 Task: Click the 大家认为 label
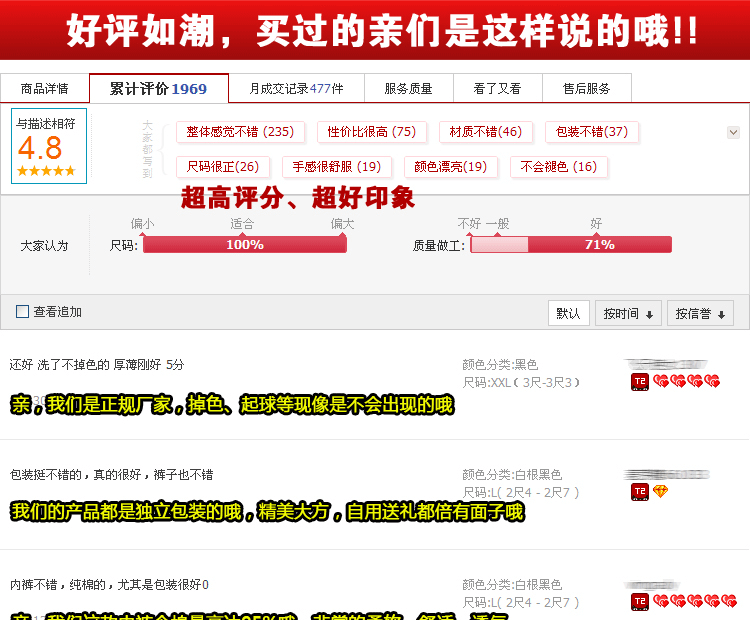[44, 246]
